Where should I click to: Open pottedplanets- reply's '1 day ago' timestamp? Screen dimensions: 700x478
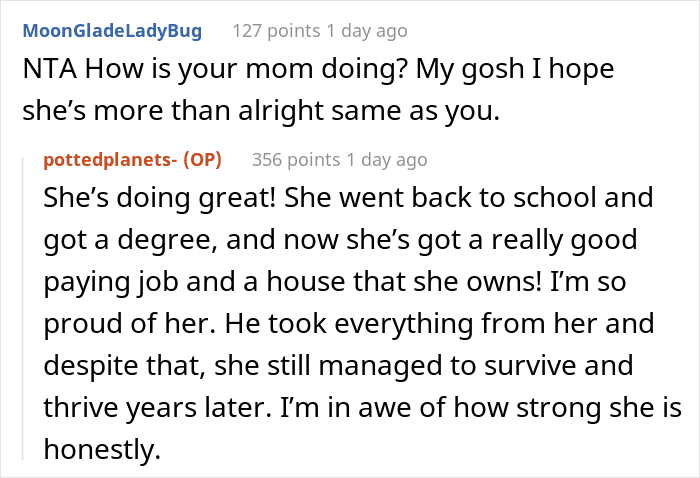(385, 160)
